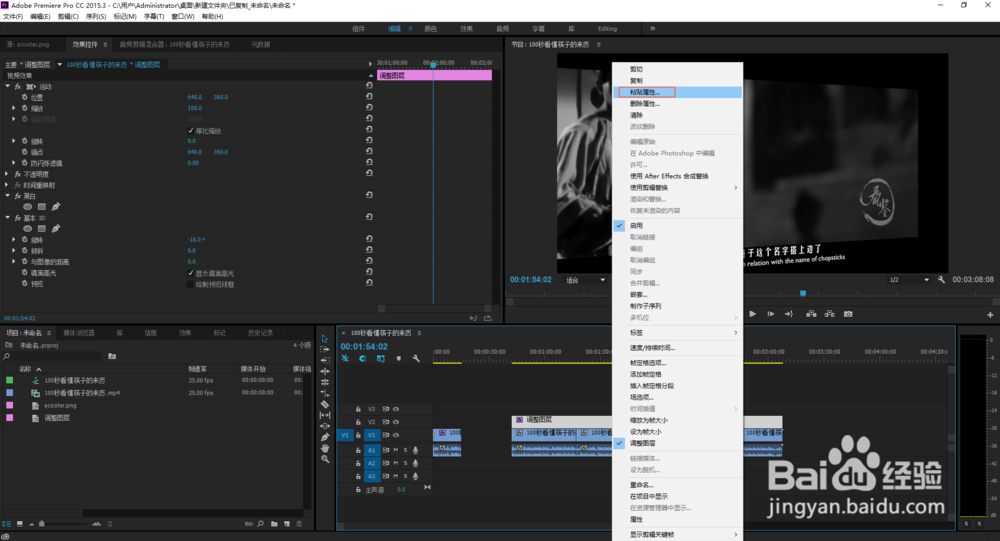Click rectangle mask icon under 黑白 effect
1000x541 pixels.
(x=41, y=207)
